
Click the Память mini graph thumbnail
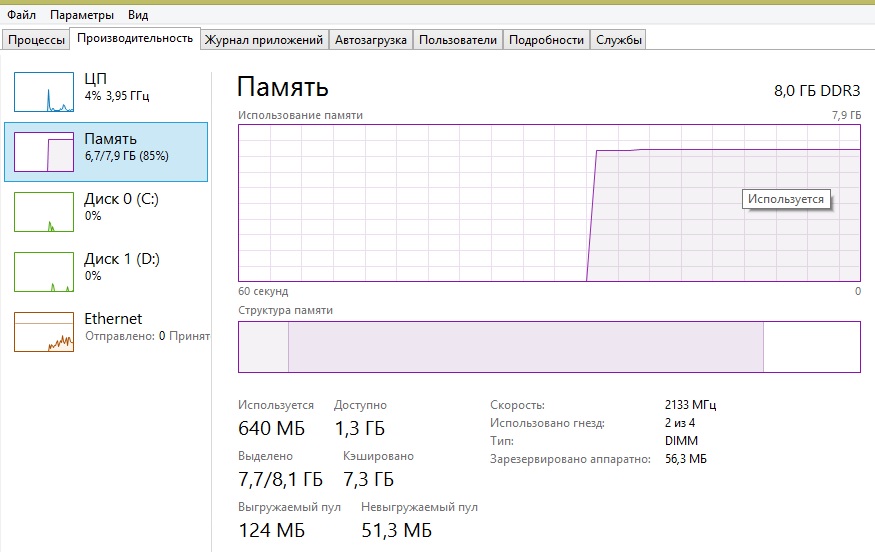(44, 152)
